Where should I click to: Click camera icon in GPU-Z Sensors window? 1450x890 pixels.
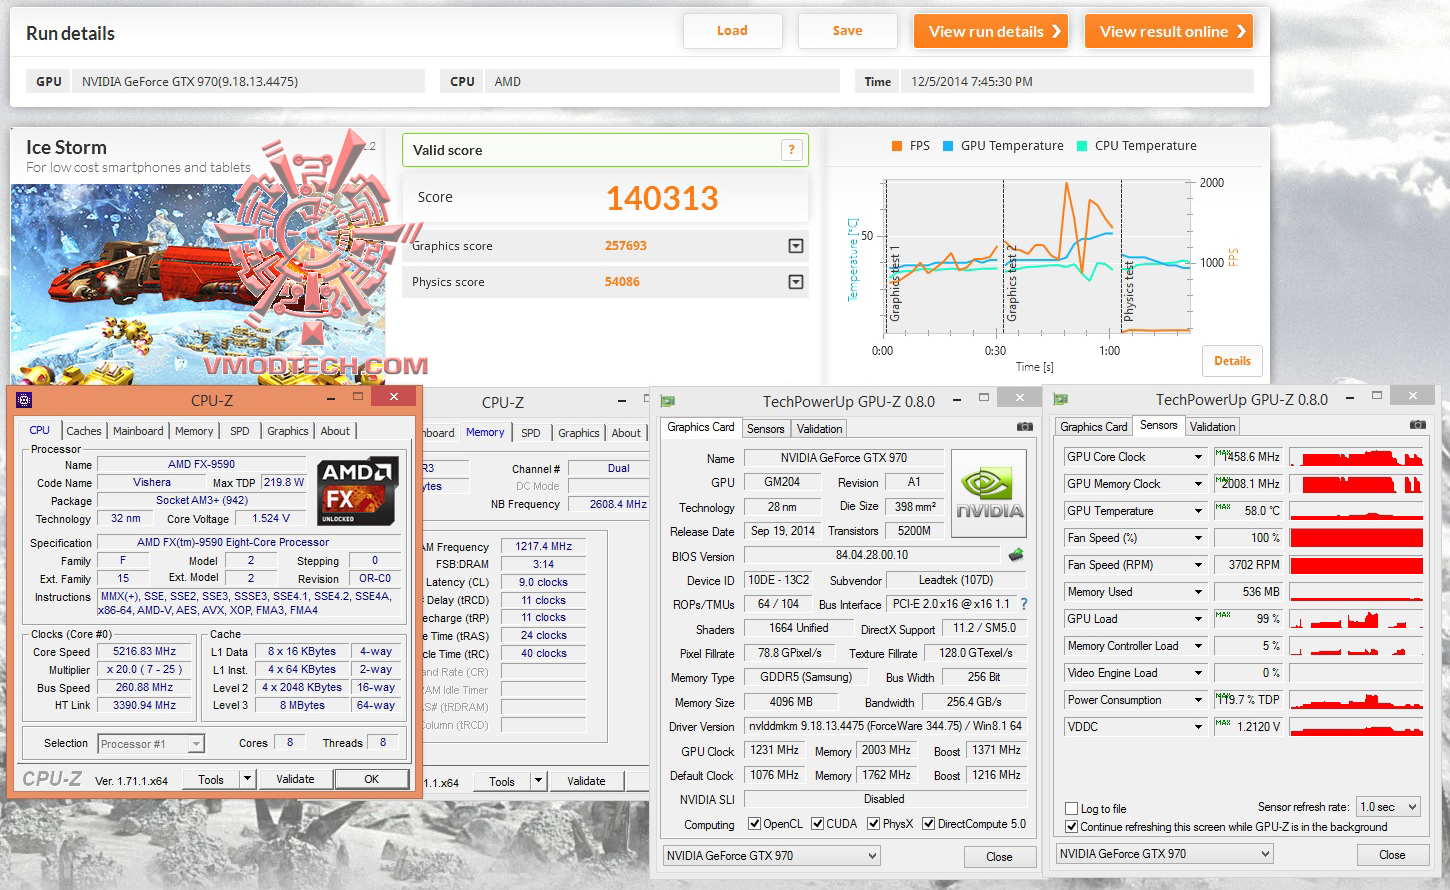(1418, 425)
